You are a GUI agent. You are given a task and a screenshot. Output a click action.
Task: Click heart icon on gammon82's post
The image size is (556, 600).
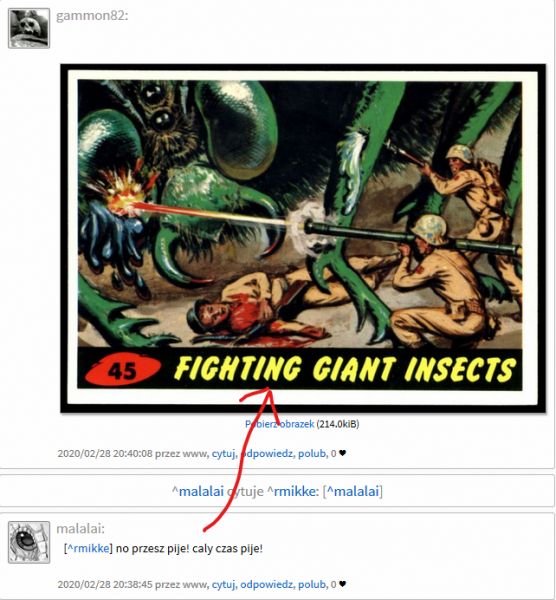point(342,453)
